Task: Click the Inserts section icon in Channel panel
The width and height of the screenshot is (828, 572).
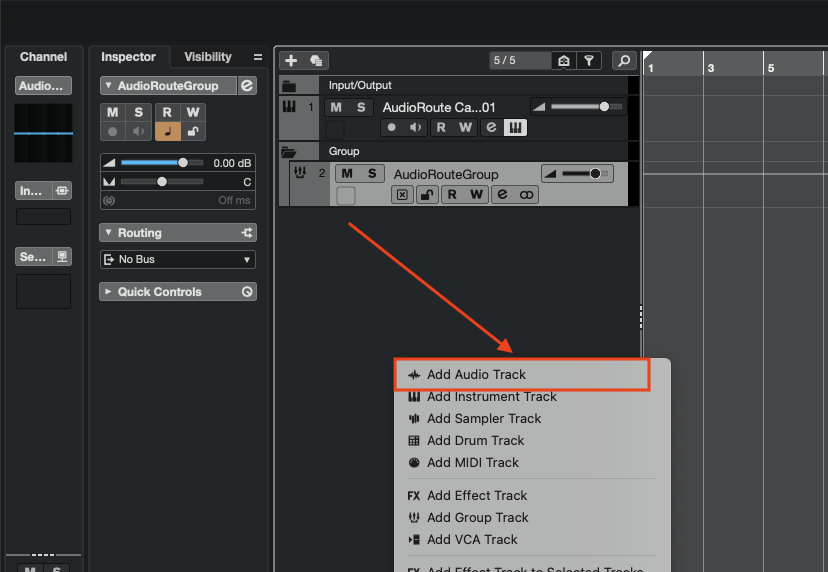Action: click(62, 191)
